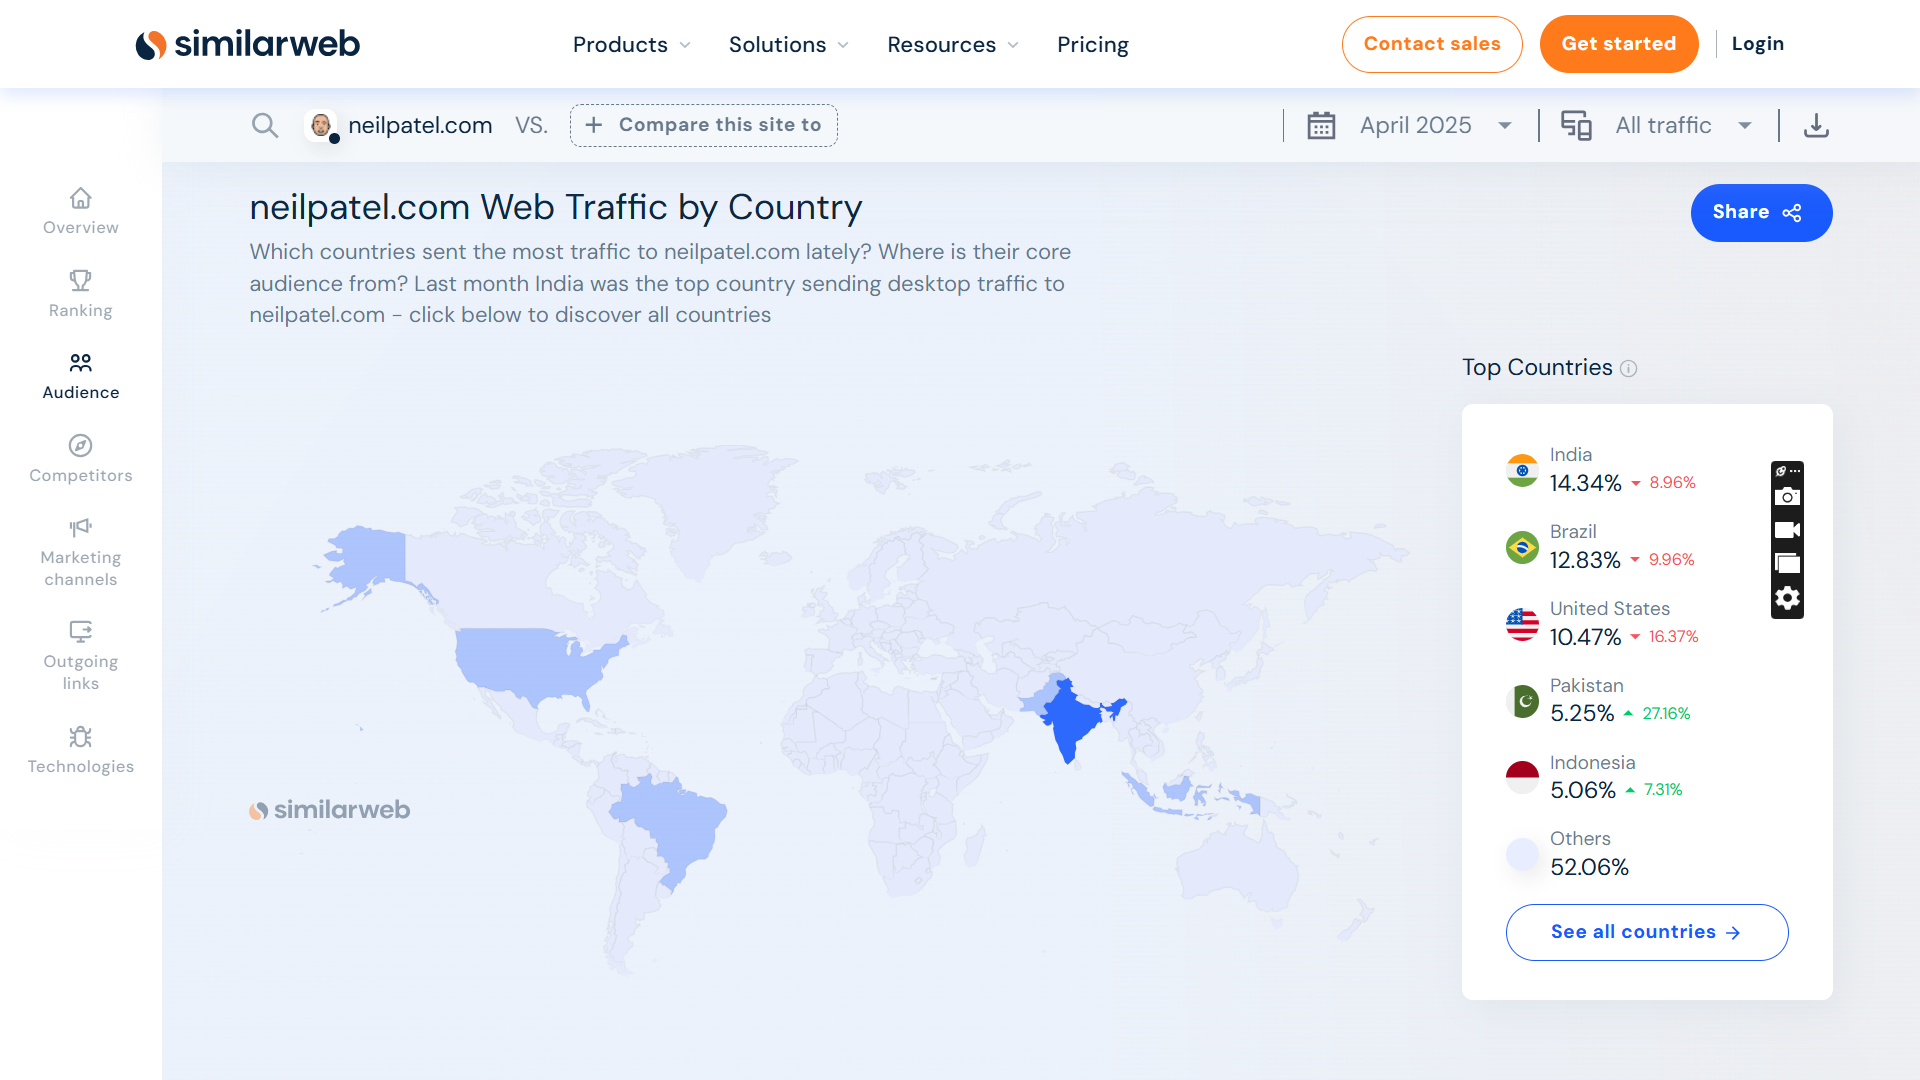Click the devices icon beside All traffic
This screenshot has width=1920, height=1080.
(x=1576, y=125)
